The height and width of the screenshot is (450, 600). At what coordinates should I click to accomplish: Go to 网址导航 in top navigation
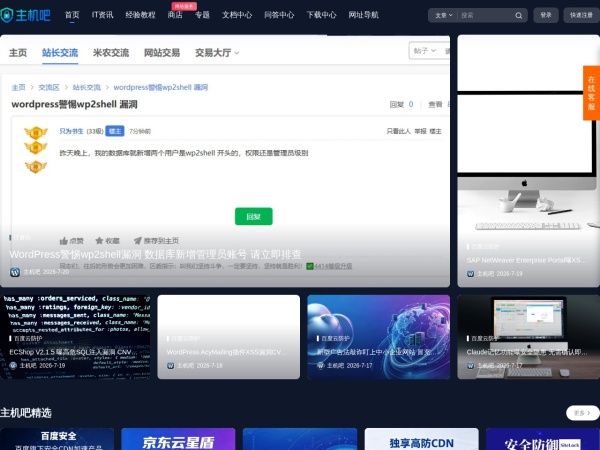tap(364, 15)
